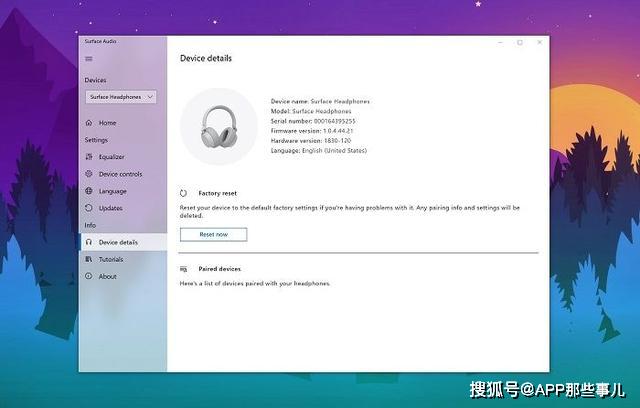Go to Equalizer settings
Image resolution: width=640 pixels, height=408 pixels.
(x=111, y=157)
